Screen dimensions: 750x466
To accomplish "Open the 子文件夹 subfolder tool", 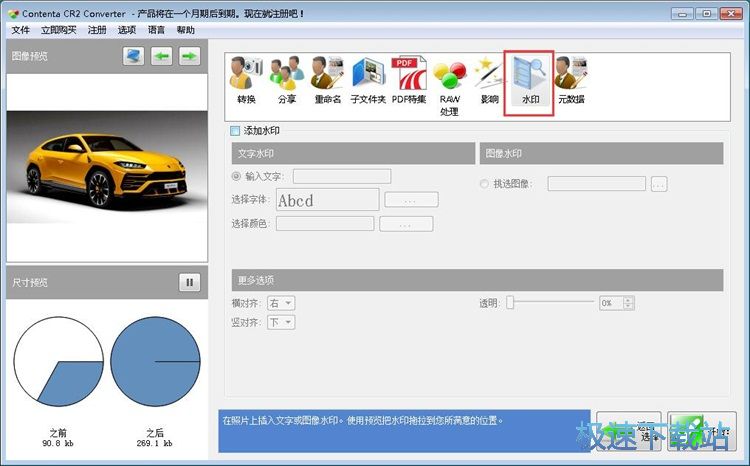I will pos(368,80).
